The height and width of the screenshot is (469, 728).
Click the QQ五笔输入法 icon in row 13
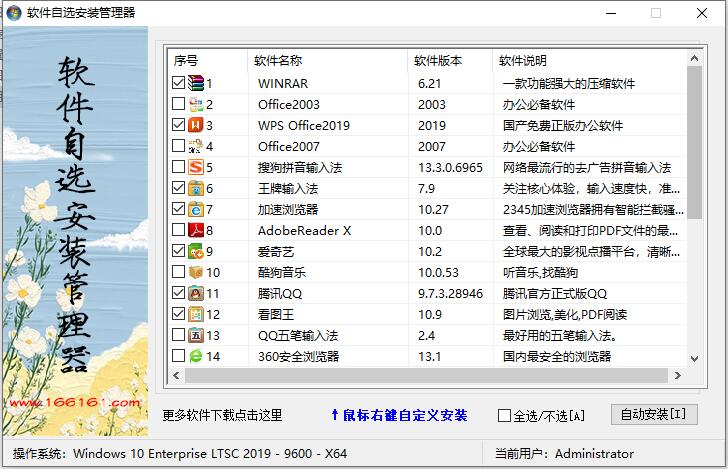pos(195,335)
